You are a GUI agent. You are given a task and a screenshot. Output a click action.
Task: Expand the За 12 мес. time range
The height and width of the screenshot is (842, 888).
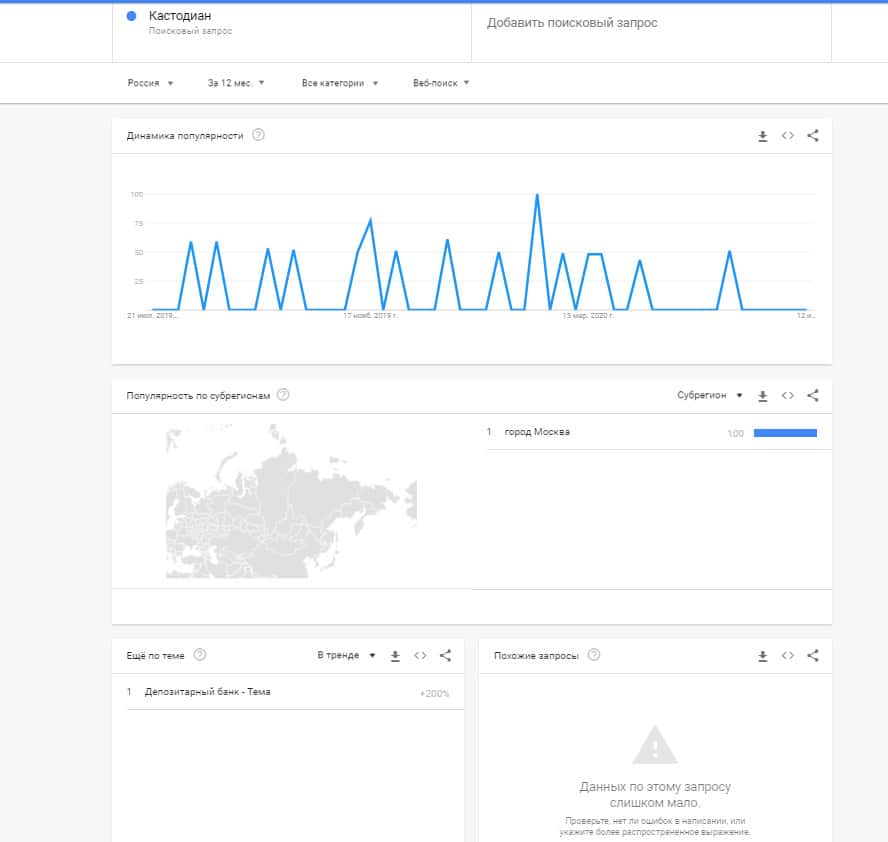pyautogui.click(x=236, y=83)
